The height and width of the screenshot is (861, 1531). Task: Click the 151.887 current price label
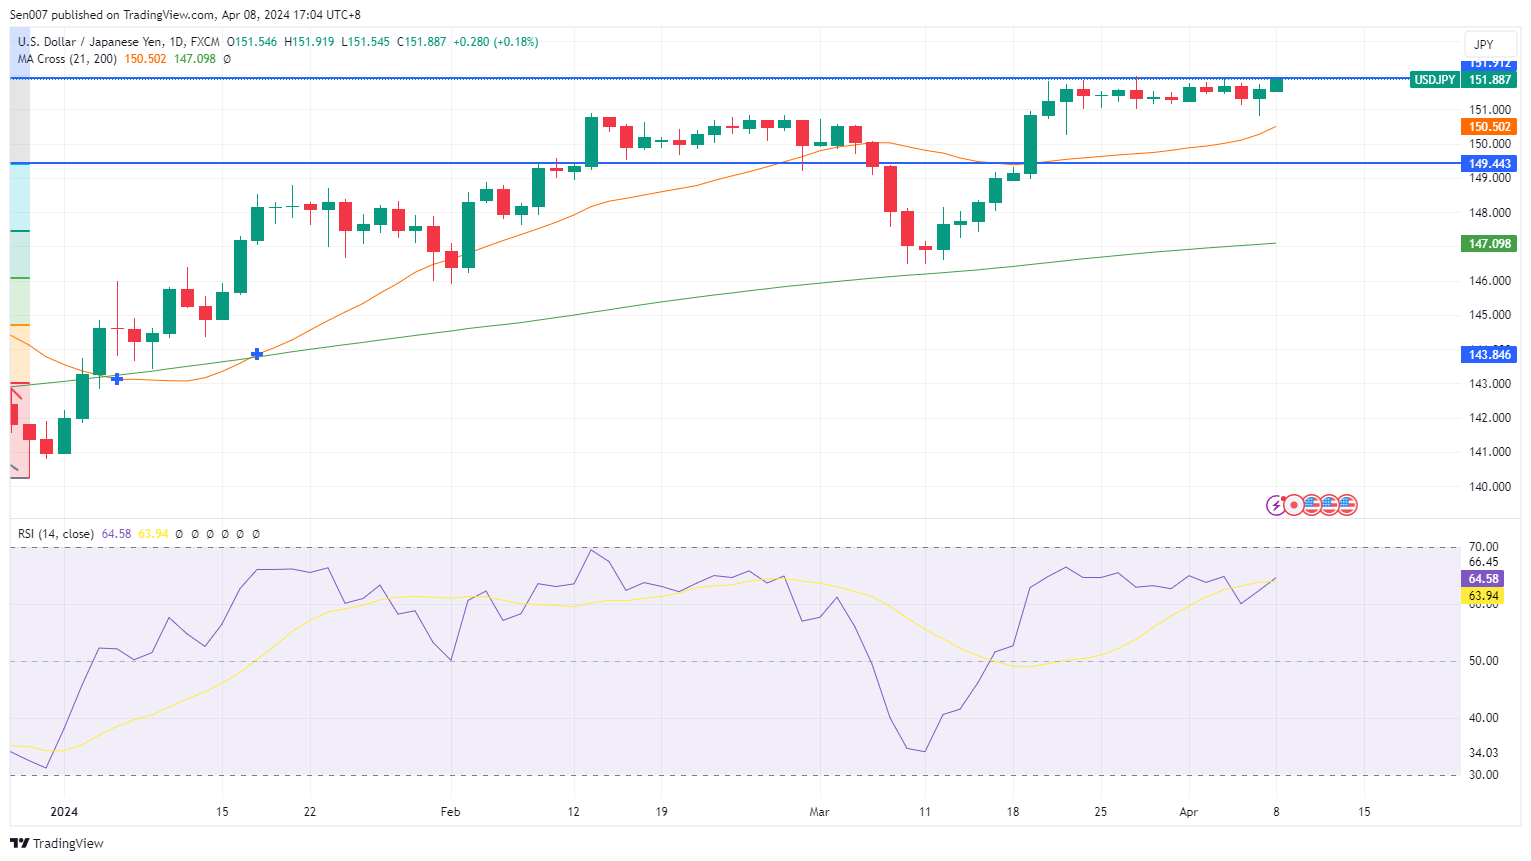coord(1489,80)
